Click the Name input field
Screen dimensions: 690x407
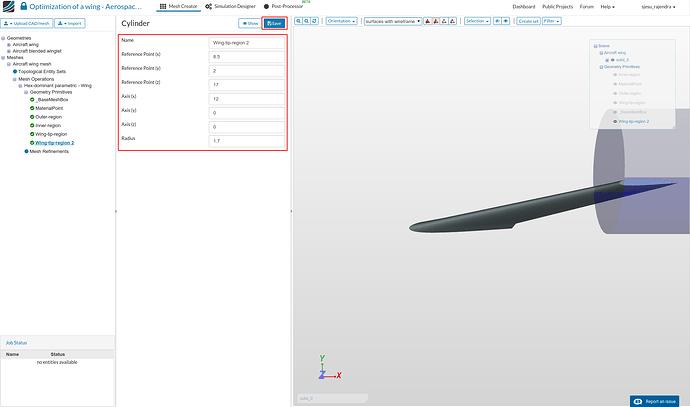(x=246, y=43)
